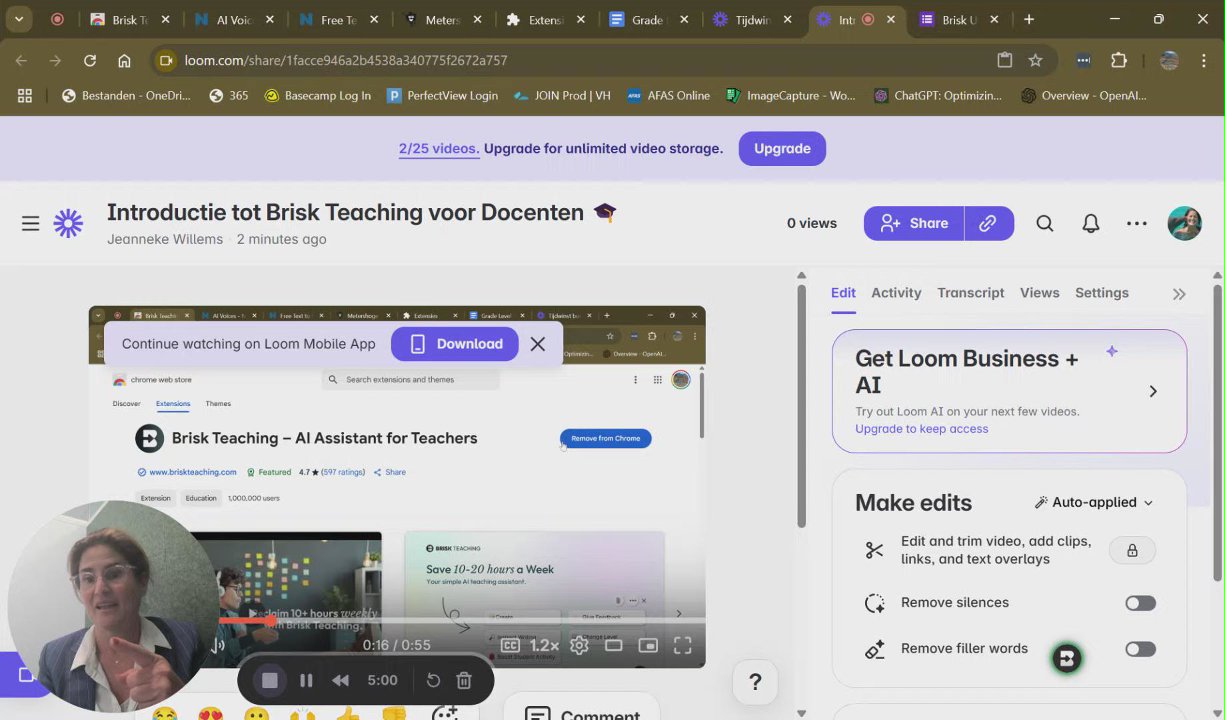Open the three-dots more options menu
The height and width of the screenshot is (720, 1225).
click(x=1137, y=224)
